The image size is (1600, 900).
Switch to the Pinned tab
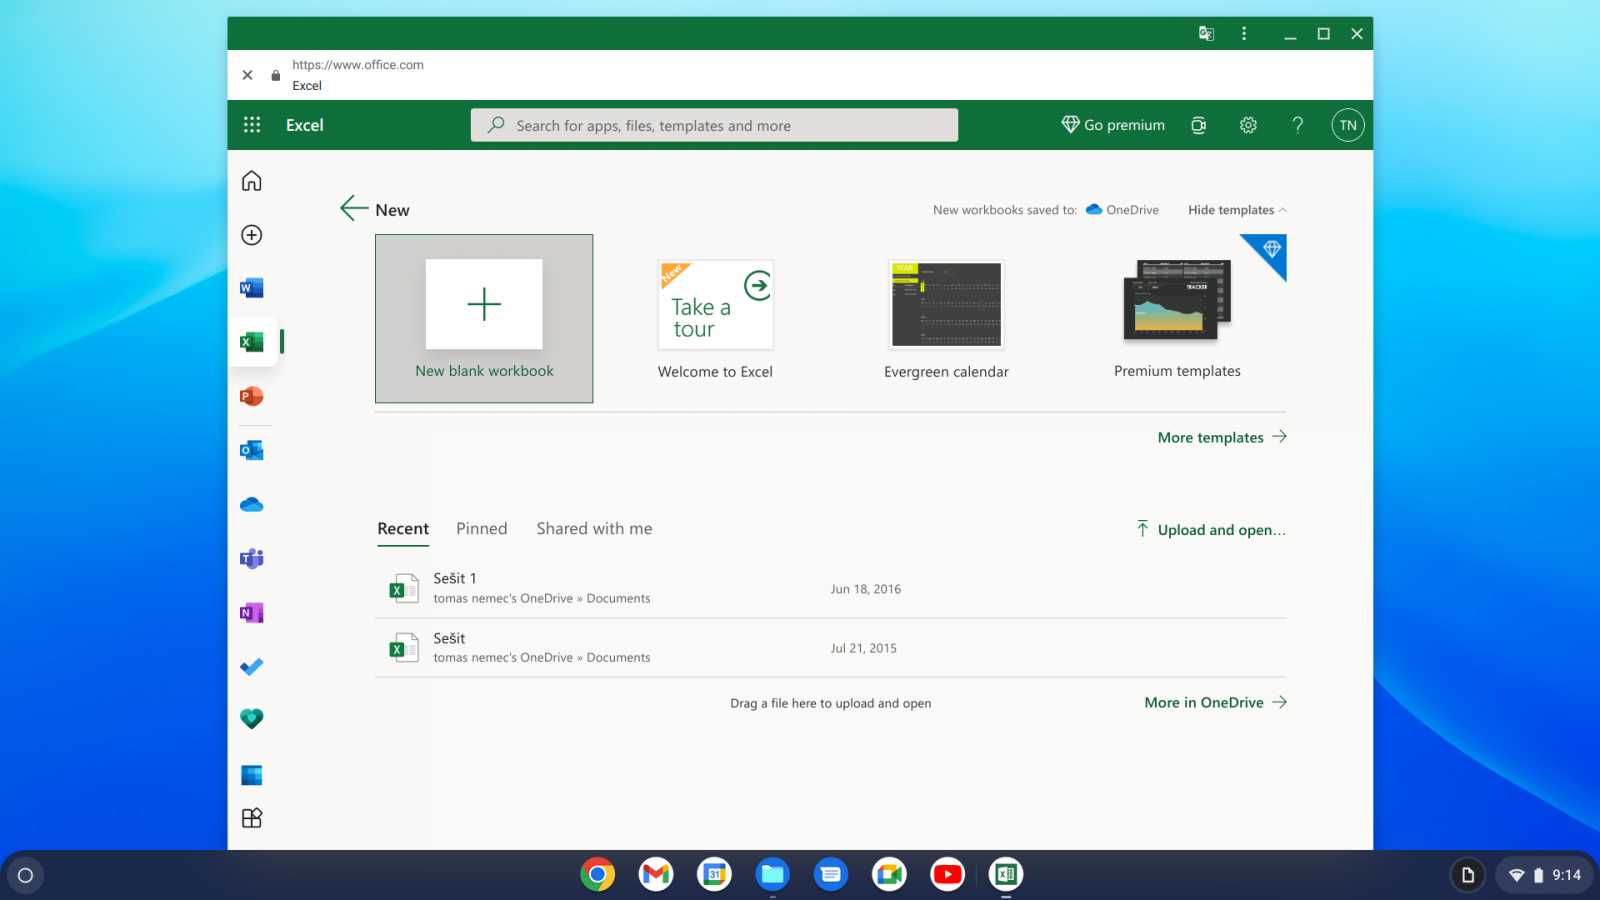482,529
